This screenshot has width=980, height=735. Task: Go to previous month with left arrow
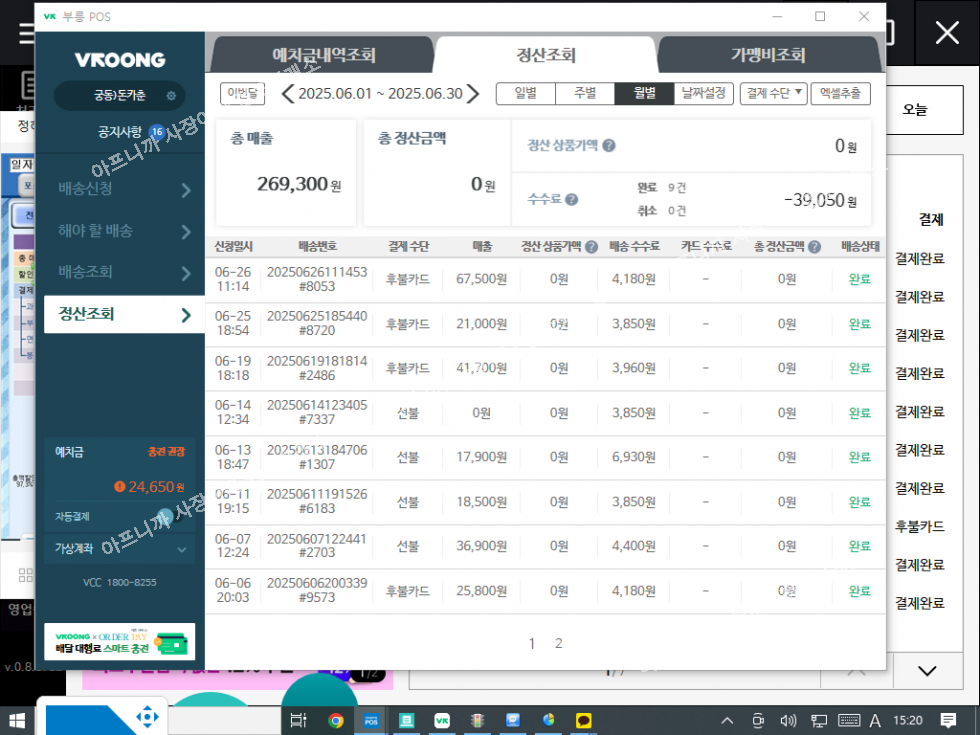tap(287, 94)
